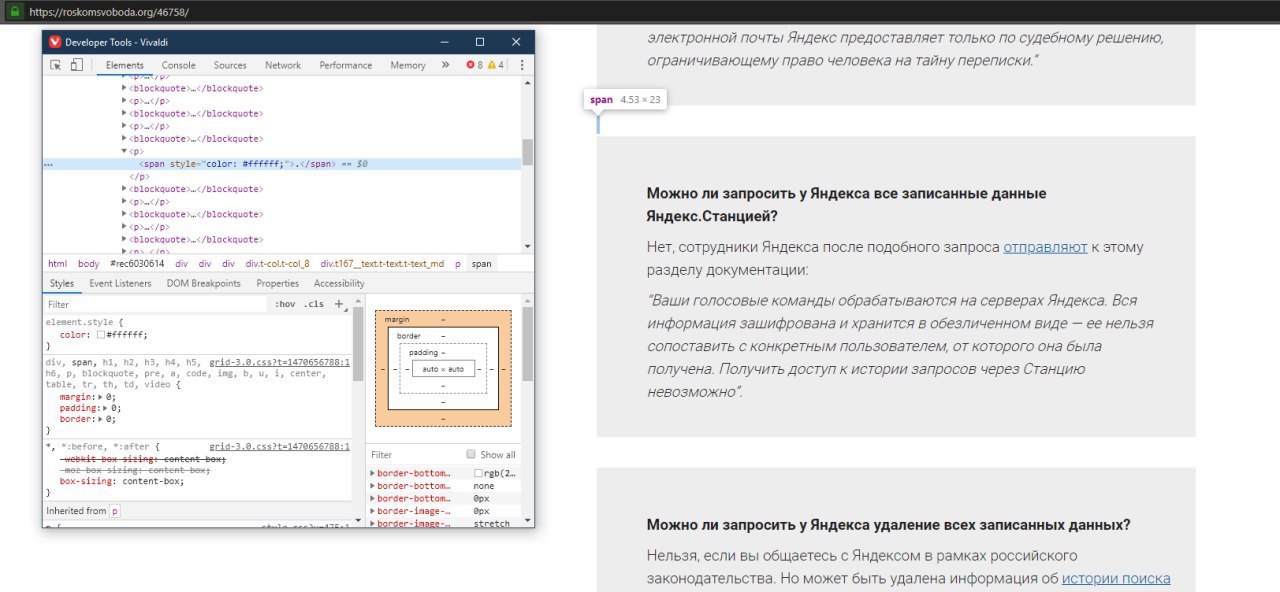Open the Event Listeners sidebar tab

(120, 283)
